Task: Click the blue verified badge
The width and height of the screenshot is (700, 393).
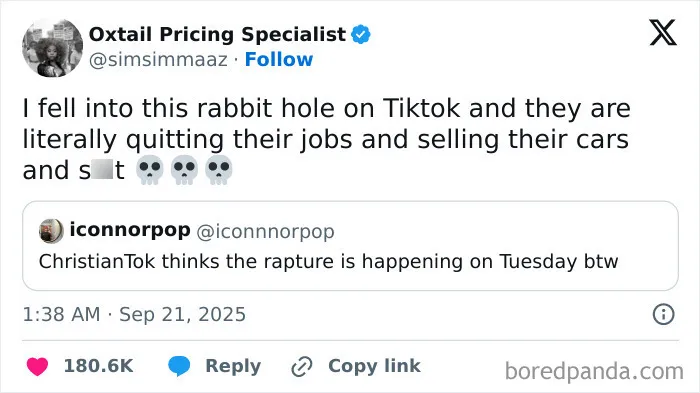Action: click(361, 34)
